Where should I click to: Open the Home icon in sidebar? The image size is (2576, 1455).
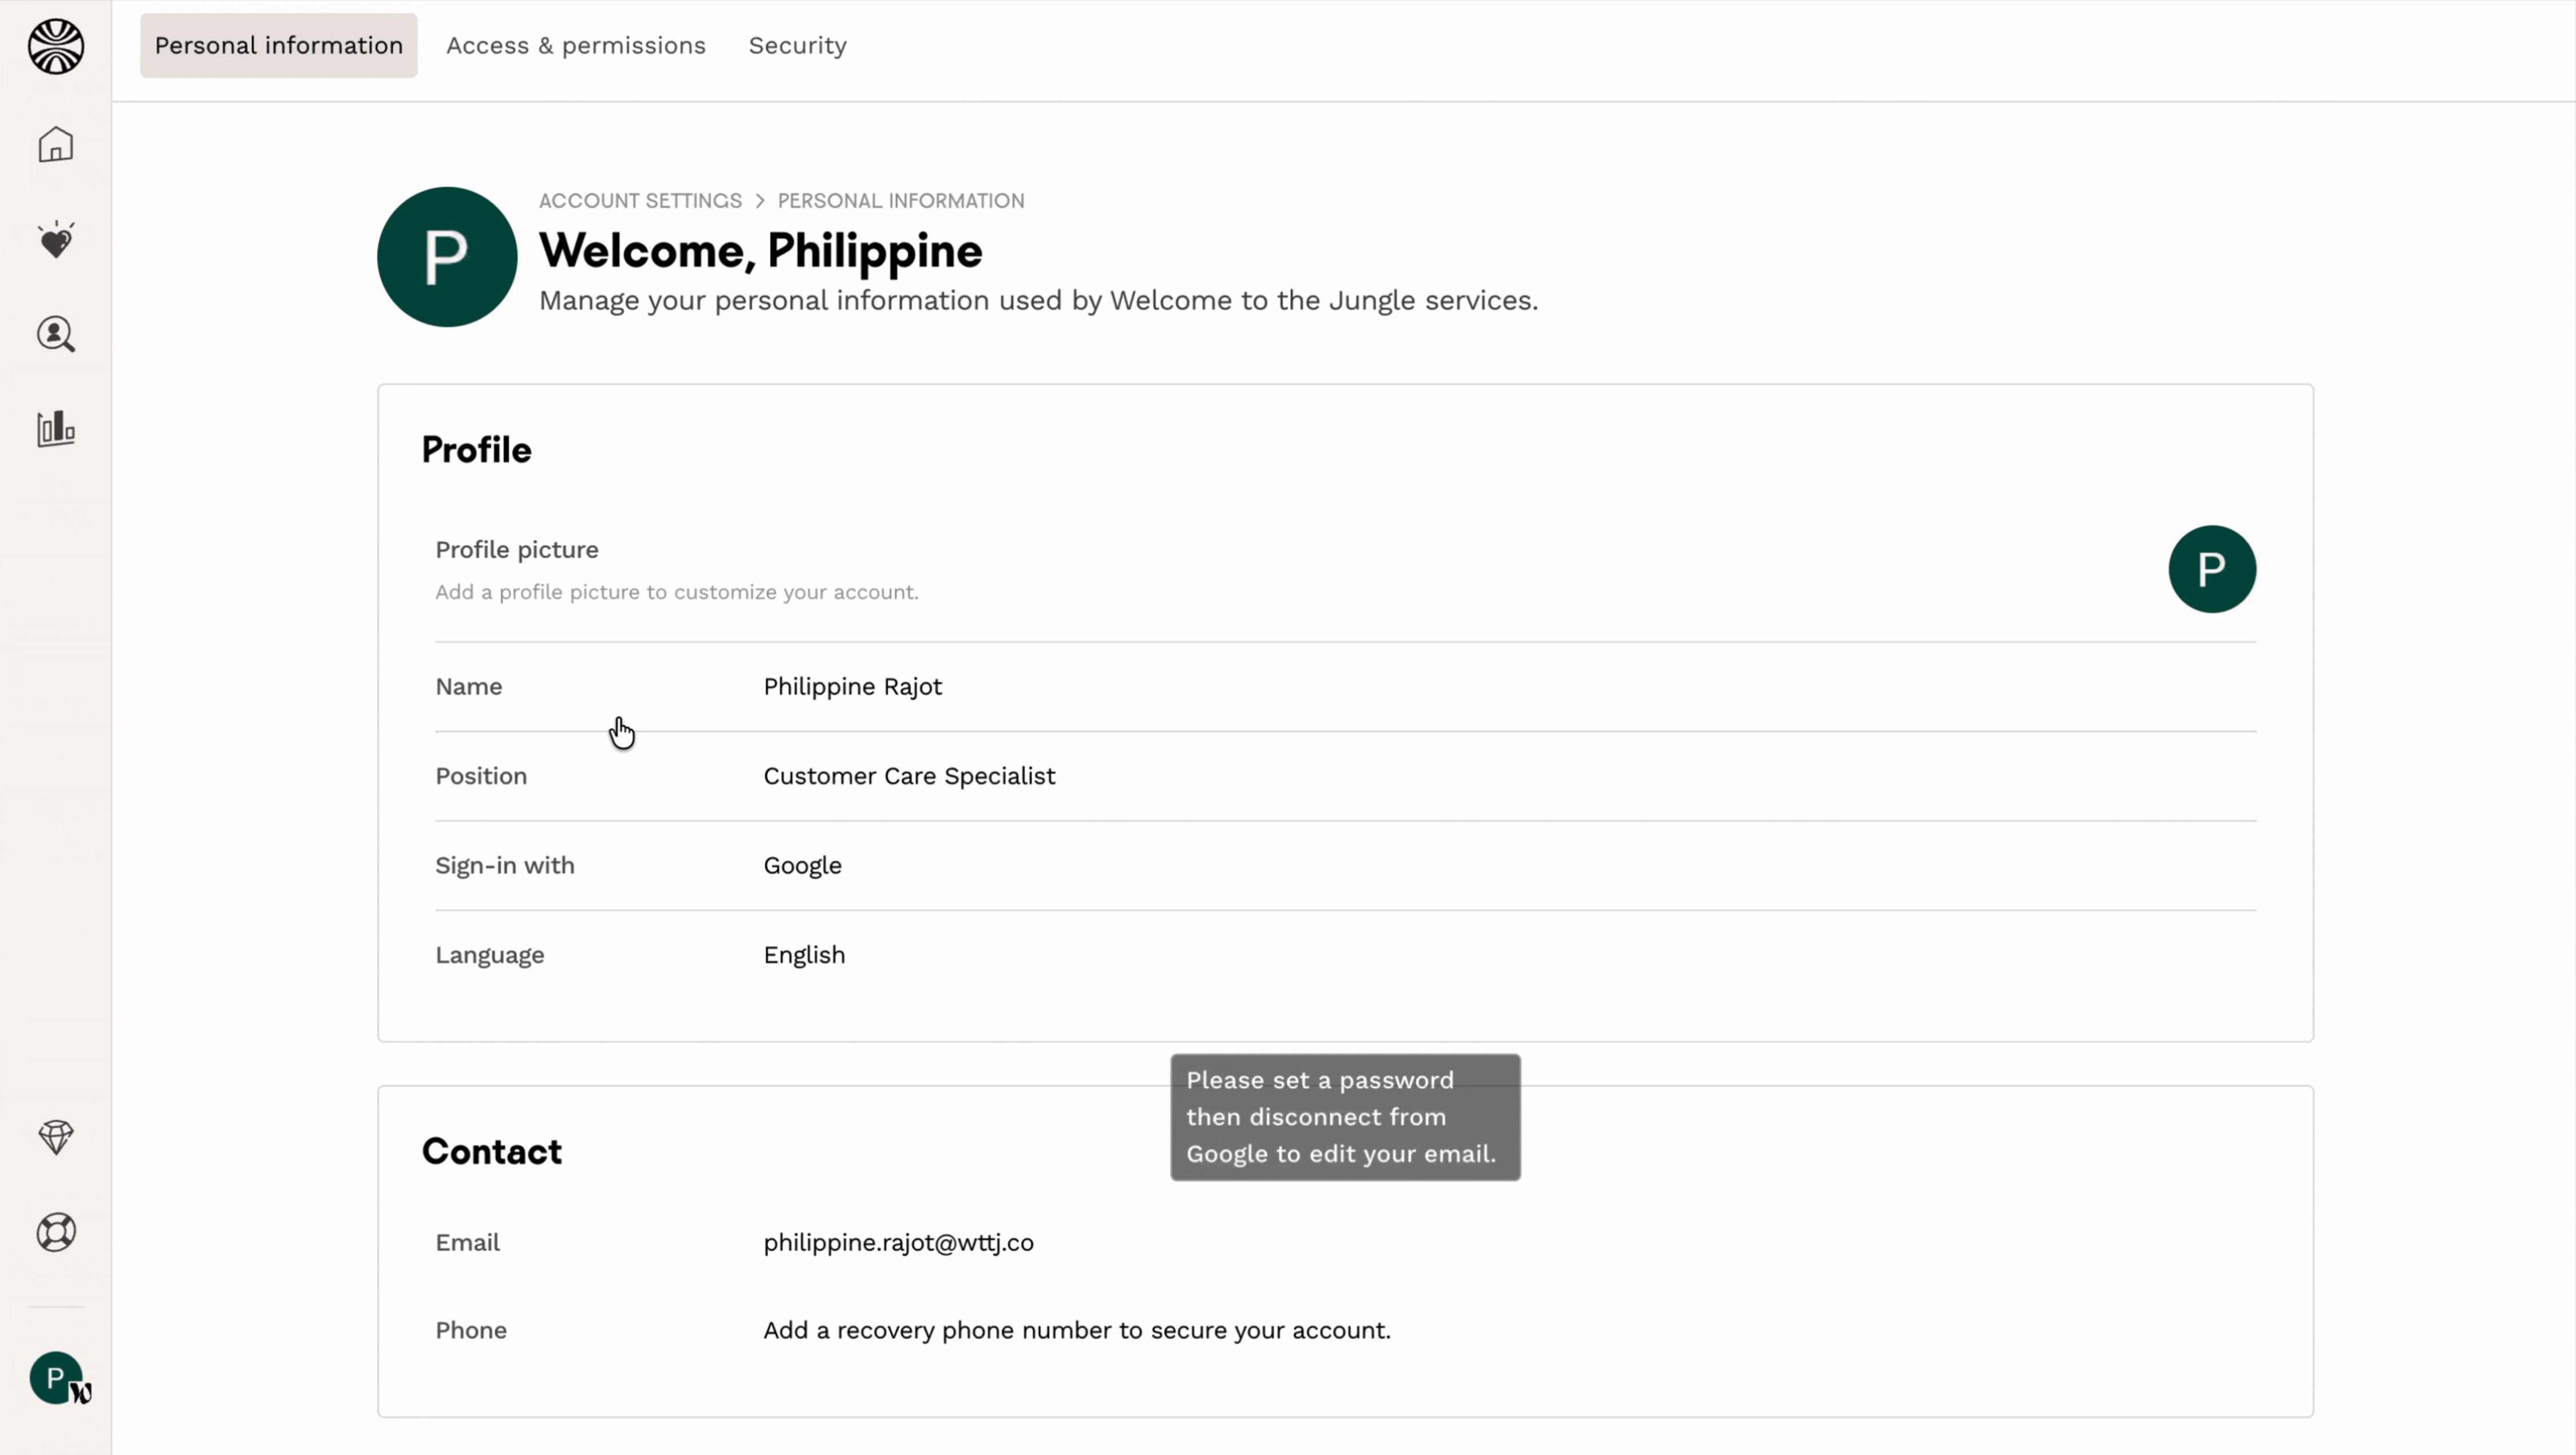point(56,145)
